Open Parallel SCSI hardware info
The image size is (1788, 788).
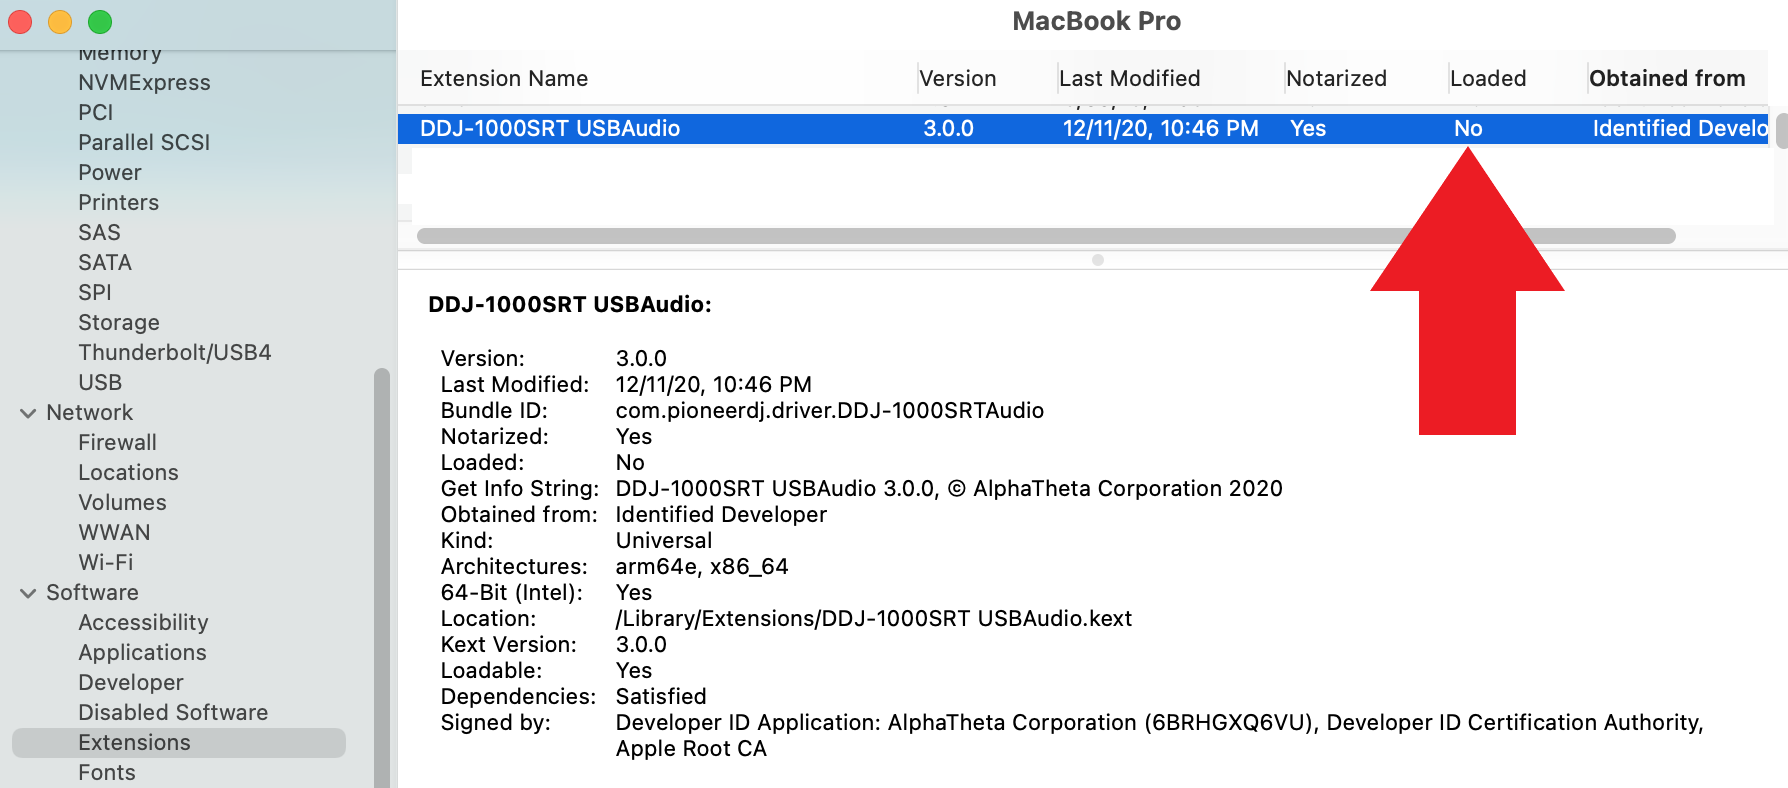click(x=144, y=143)
